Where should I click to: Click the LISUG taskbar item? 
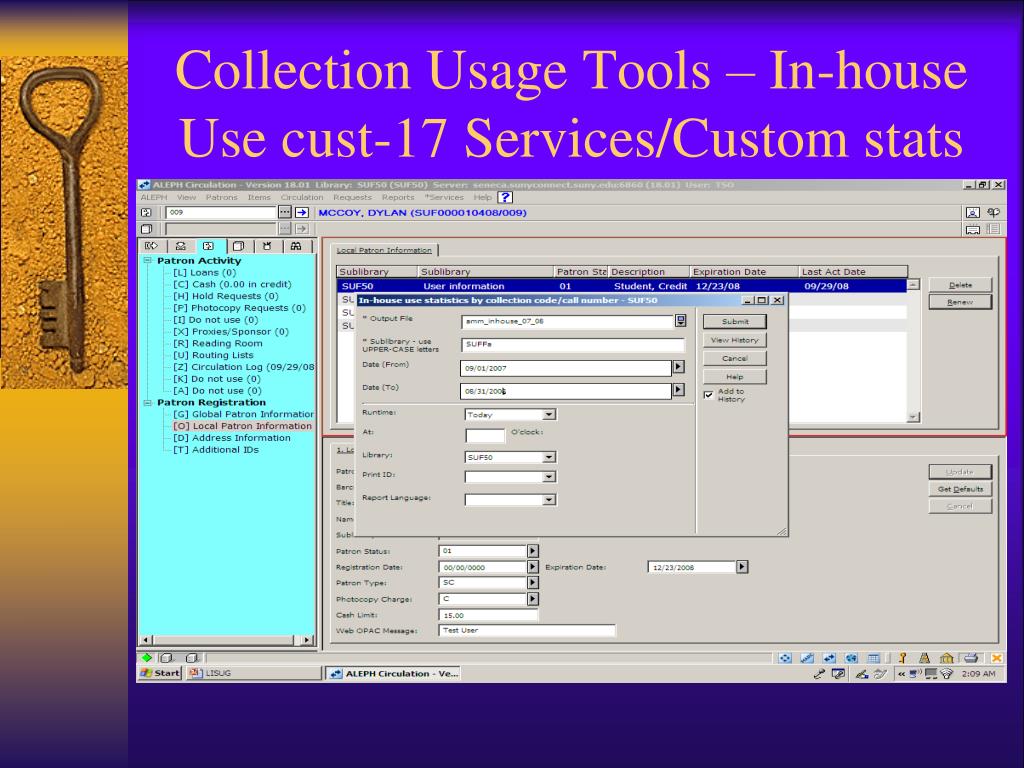point(253,673)
